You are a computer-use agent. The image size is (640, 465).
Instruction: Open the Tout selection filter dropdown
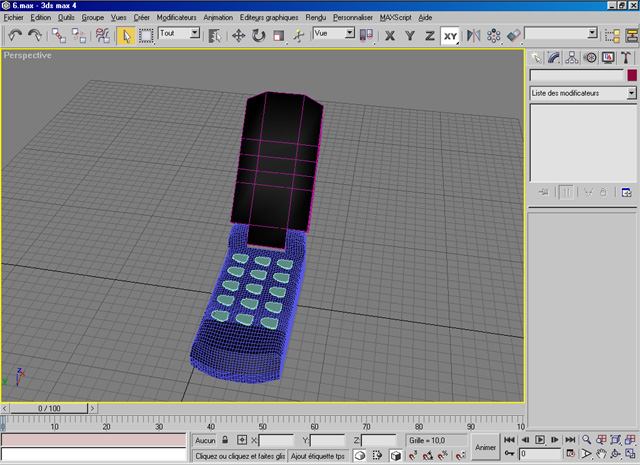(195, 33)
